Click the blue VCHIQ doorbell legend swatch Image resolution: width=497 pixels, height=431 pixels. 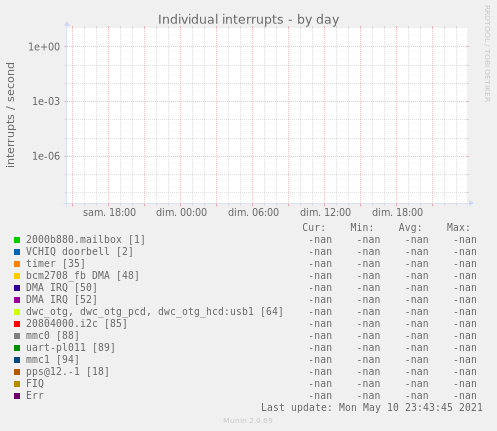pos(17,252)
